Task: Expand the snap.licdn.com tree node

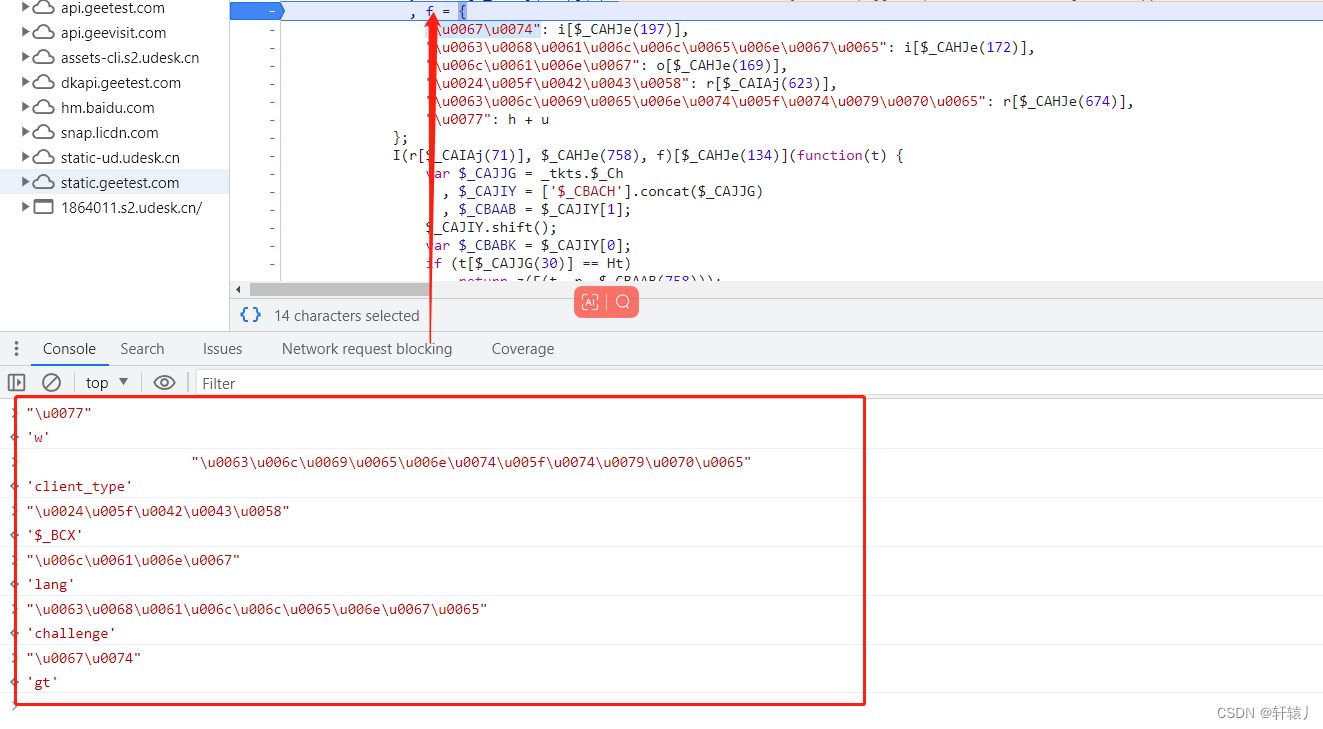Action: 25,132
